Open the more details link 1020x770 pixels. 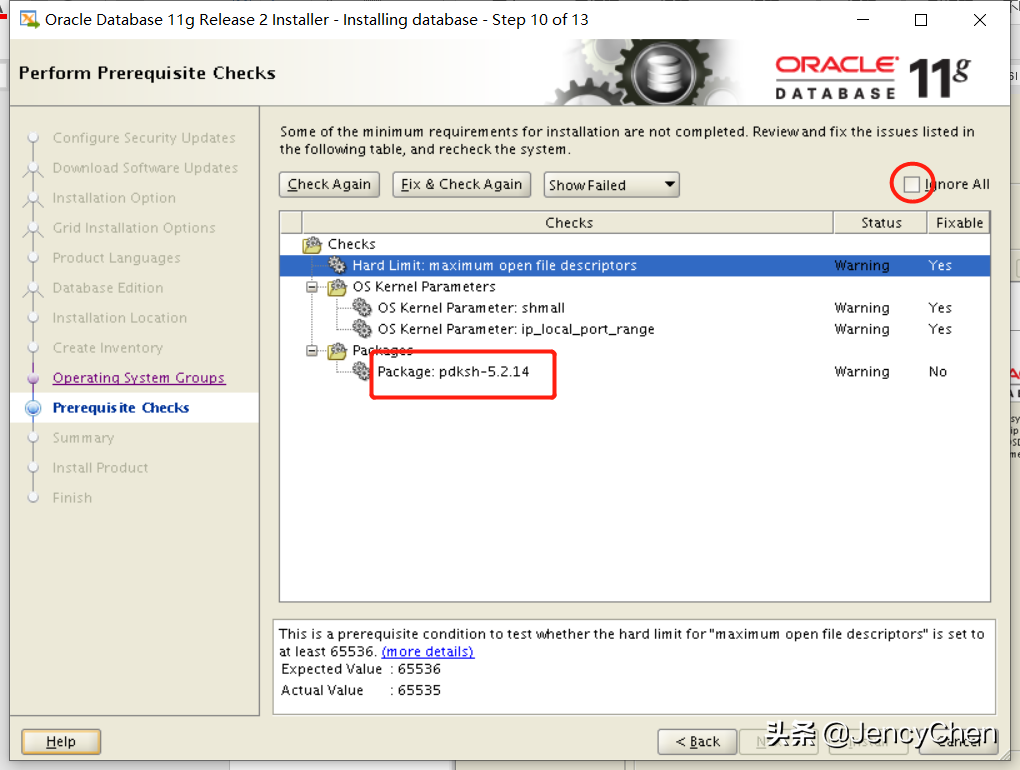(427, 652)
